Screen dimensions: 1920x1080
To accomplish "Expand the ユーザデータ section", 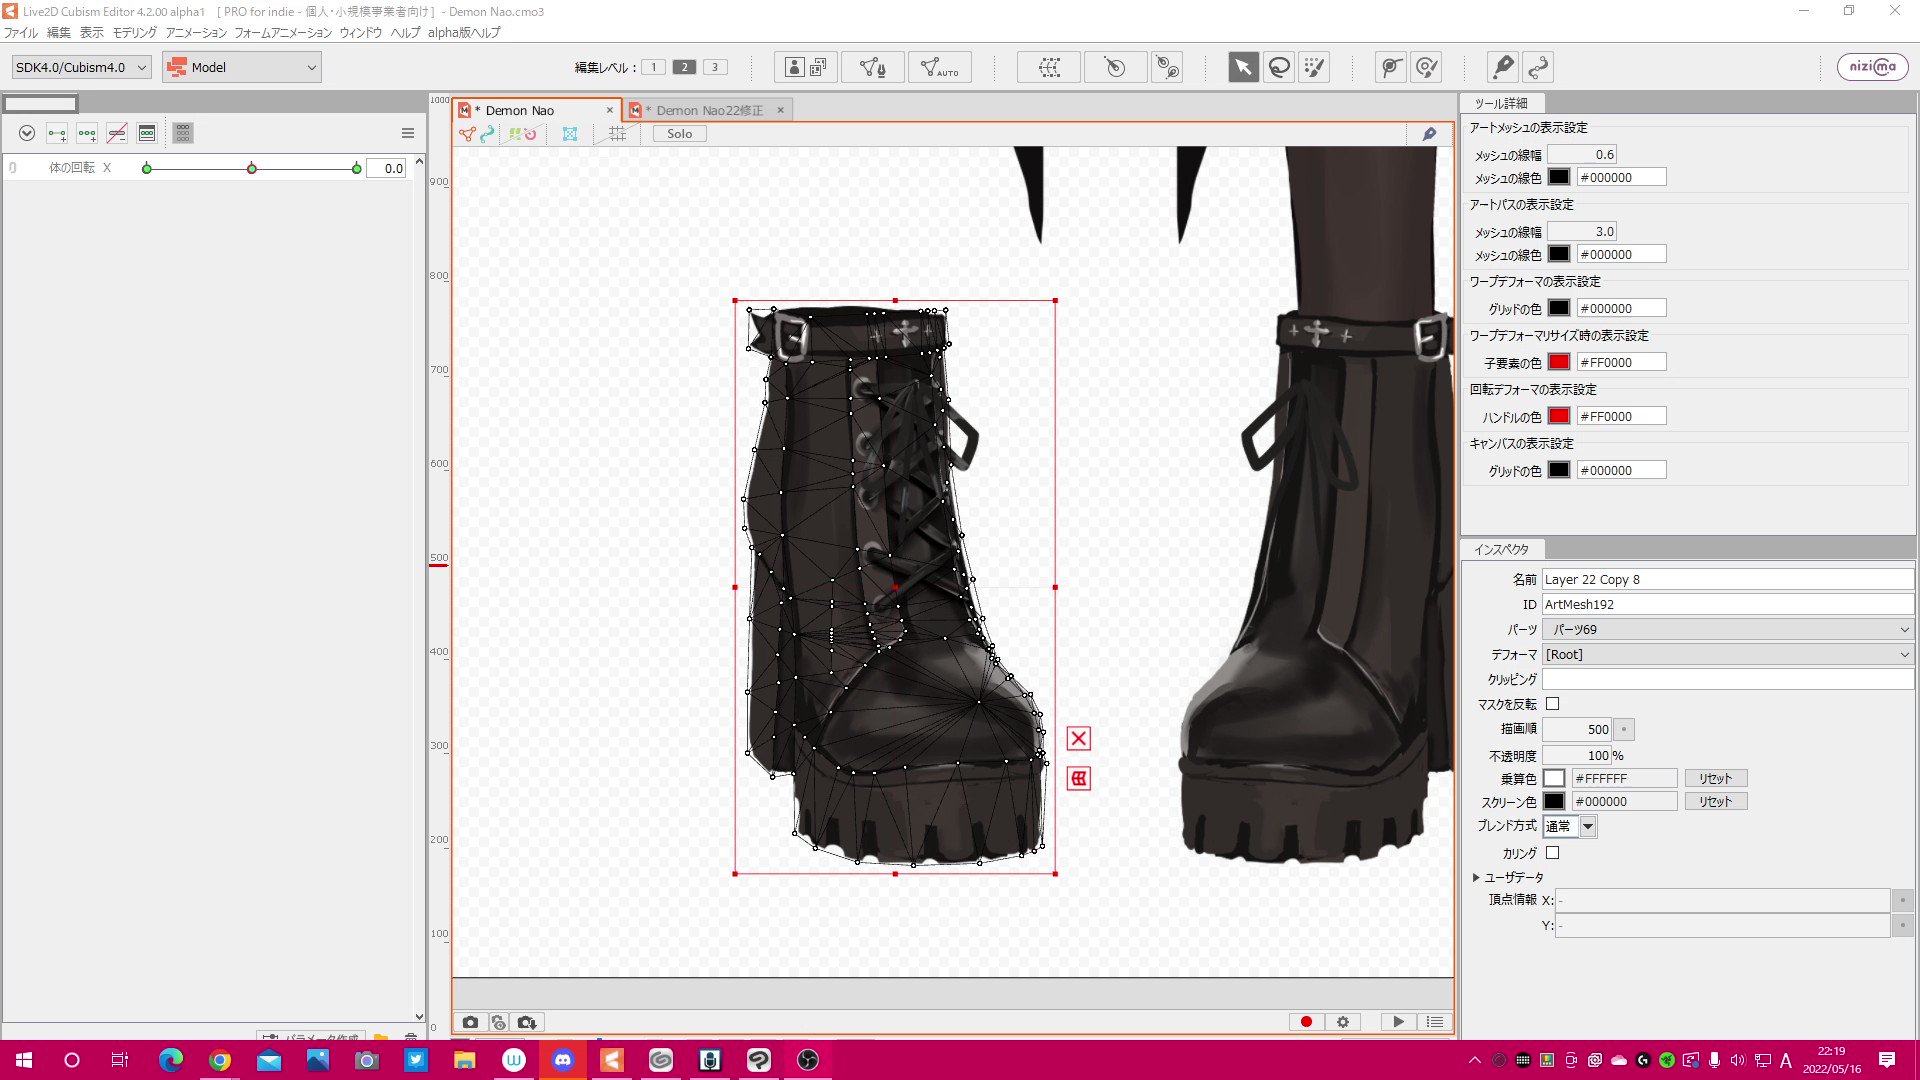I will pyautogui.click(x=1476, y=877).
